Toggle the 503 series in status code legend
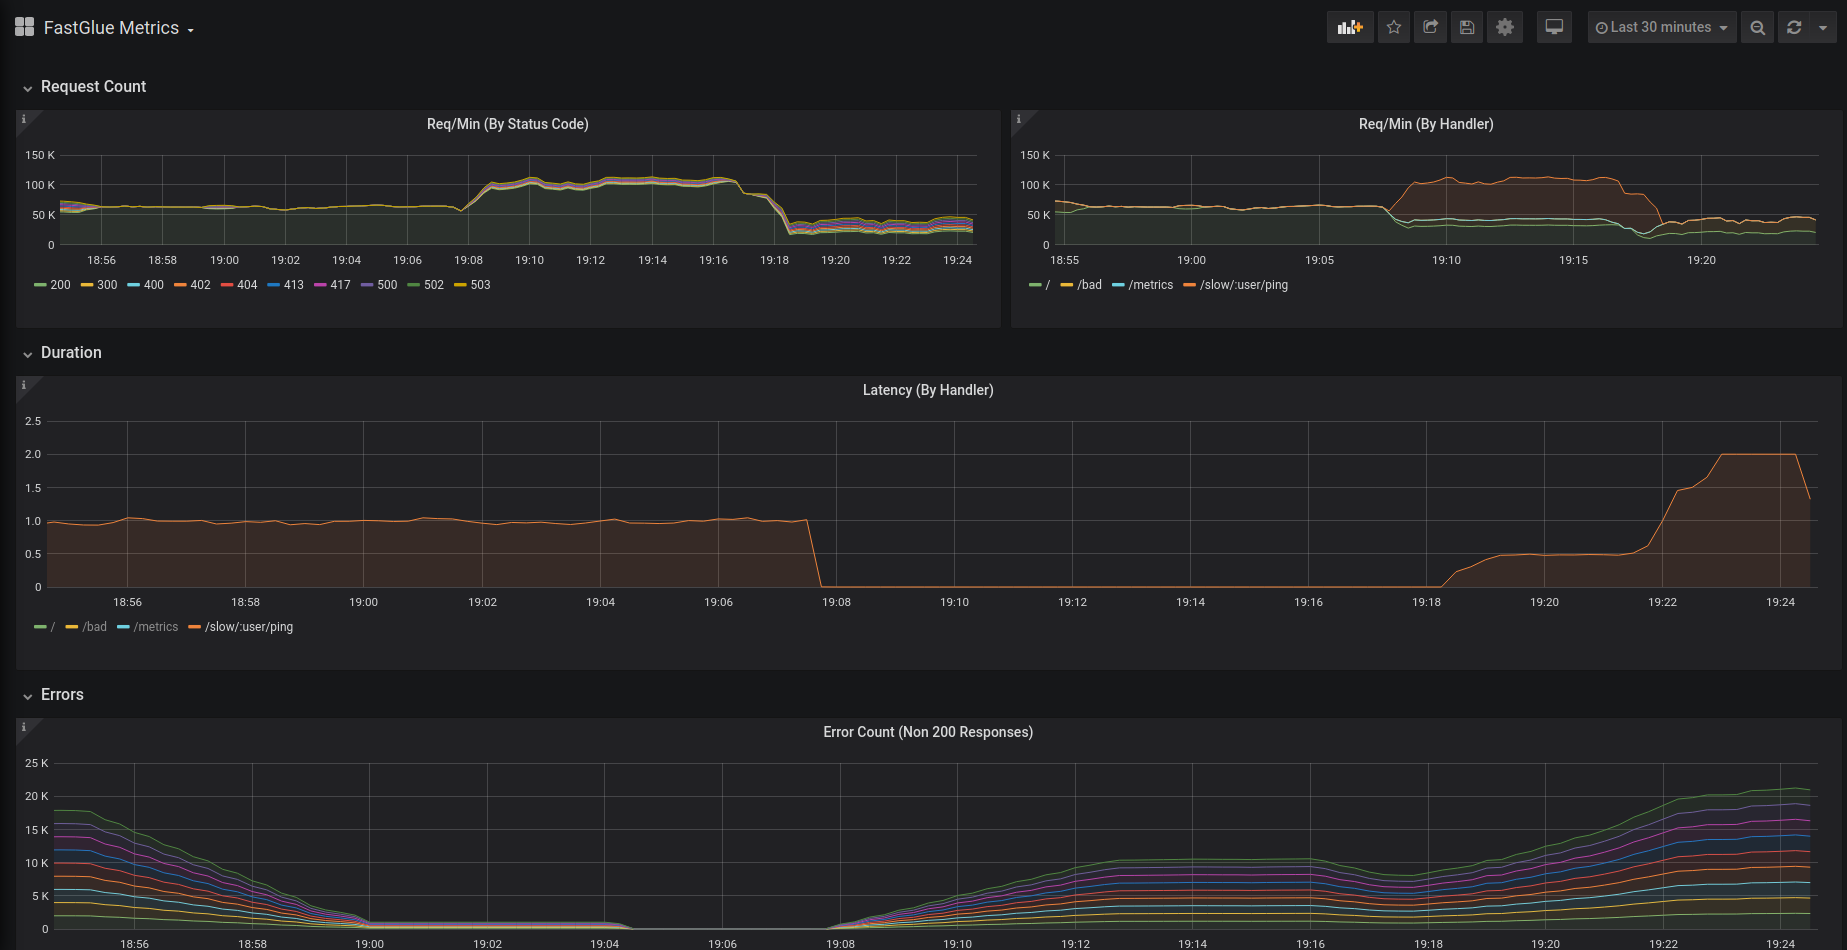The height and width of the screenshot is (950, 1847). [480, 285]
